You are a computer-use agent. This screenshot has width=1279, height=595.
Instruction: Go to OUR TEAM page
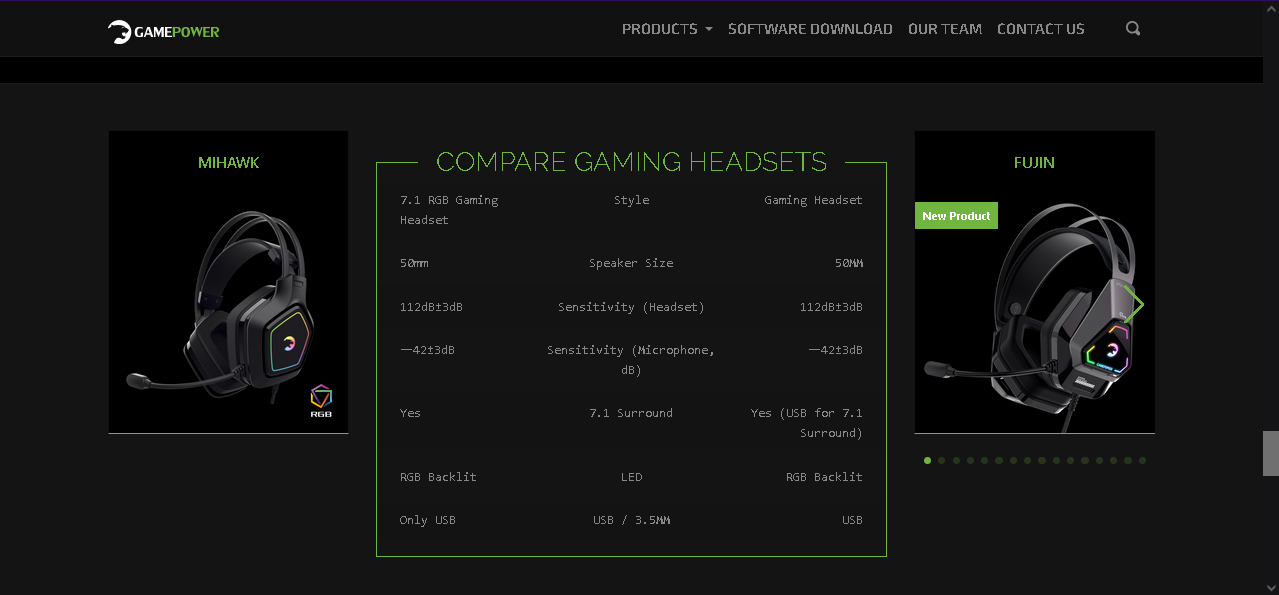945,29
